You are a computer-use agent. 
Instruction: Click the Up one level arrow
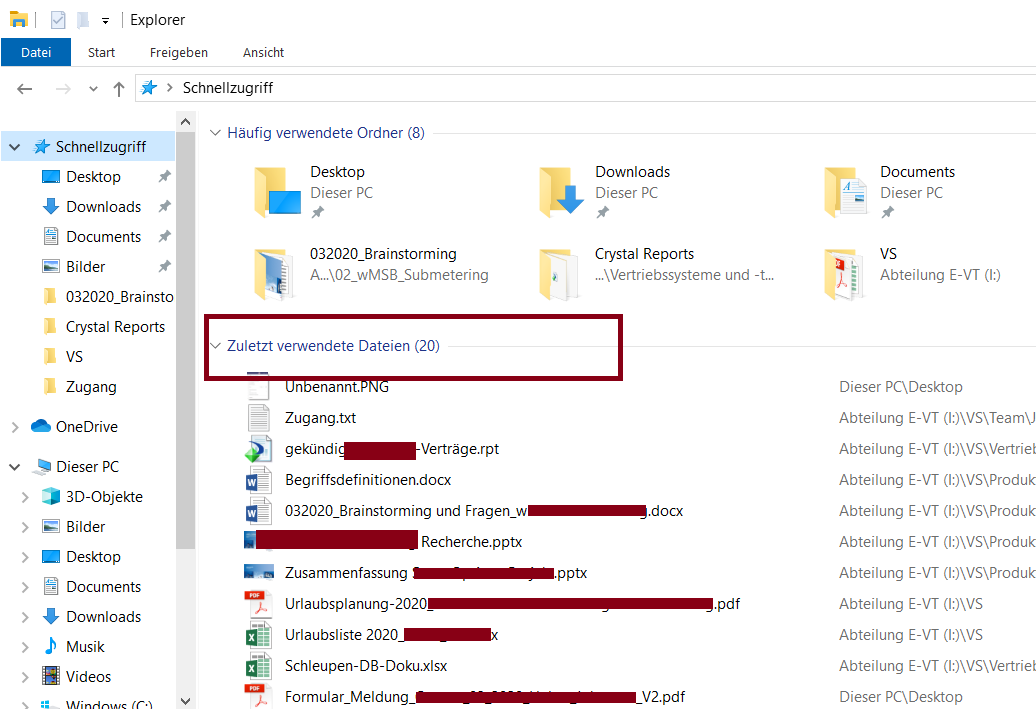coord(119,89)
